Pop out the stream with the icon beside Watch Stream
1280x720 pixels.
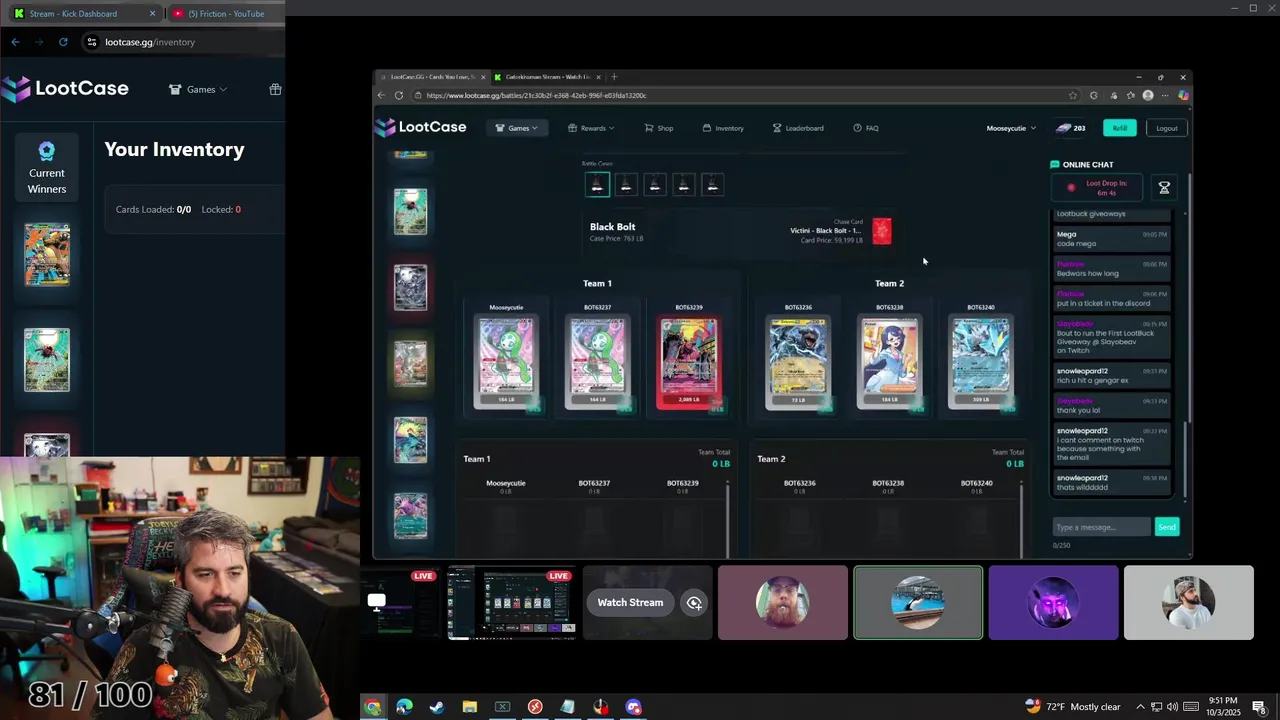[694, 603]
